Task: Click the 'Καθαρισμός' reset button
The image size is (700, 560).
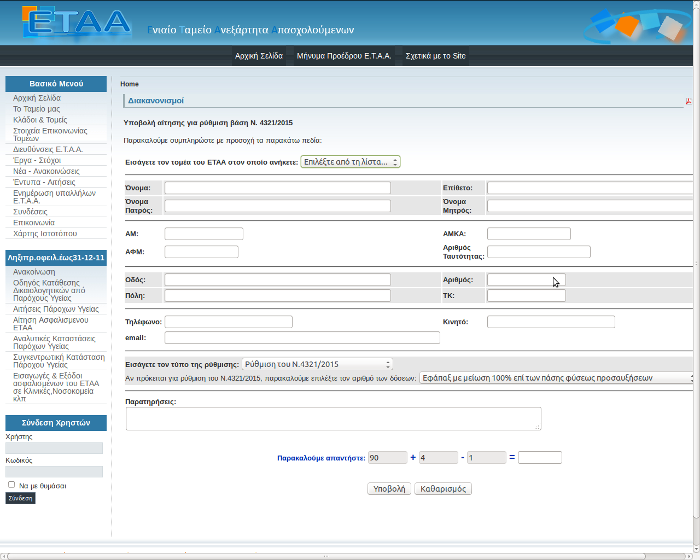Action: 443,489
